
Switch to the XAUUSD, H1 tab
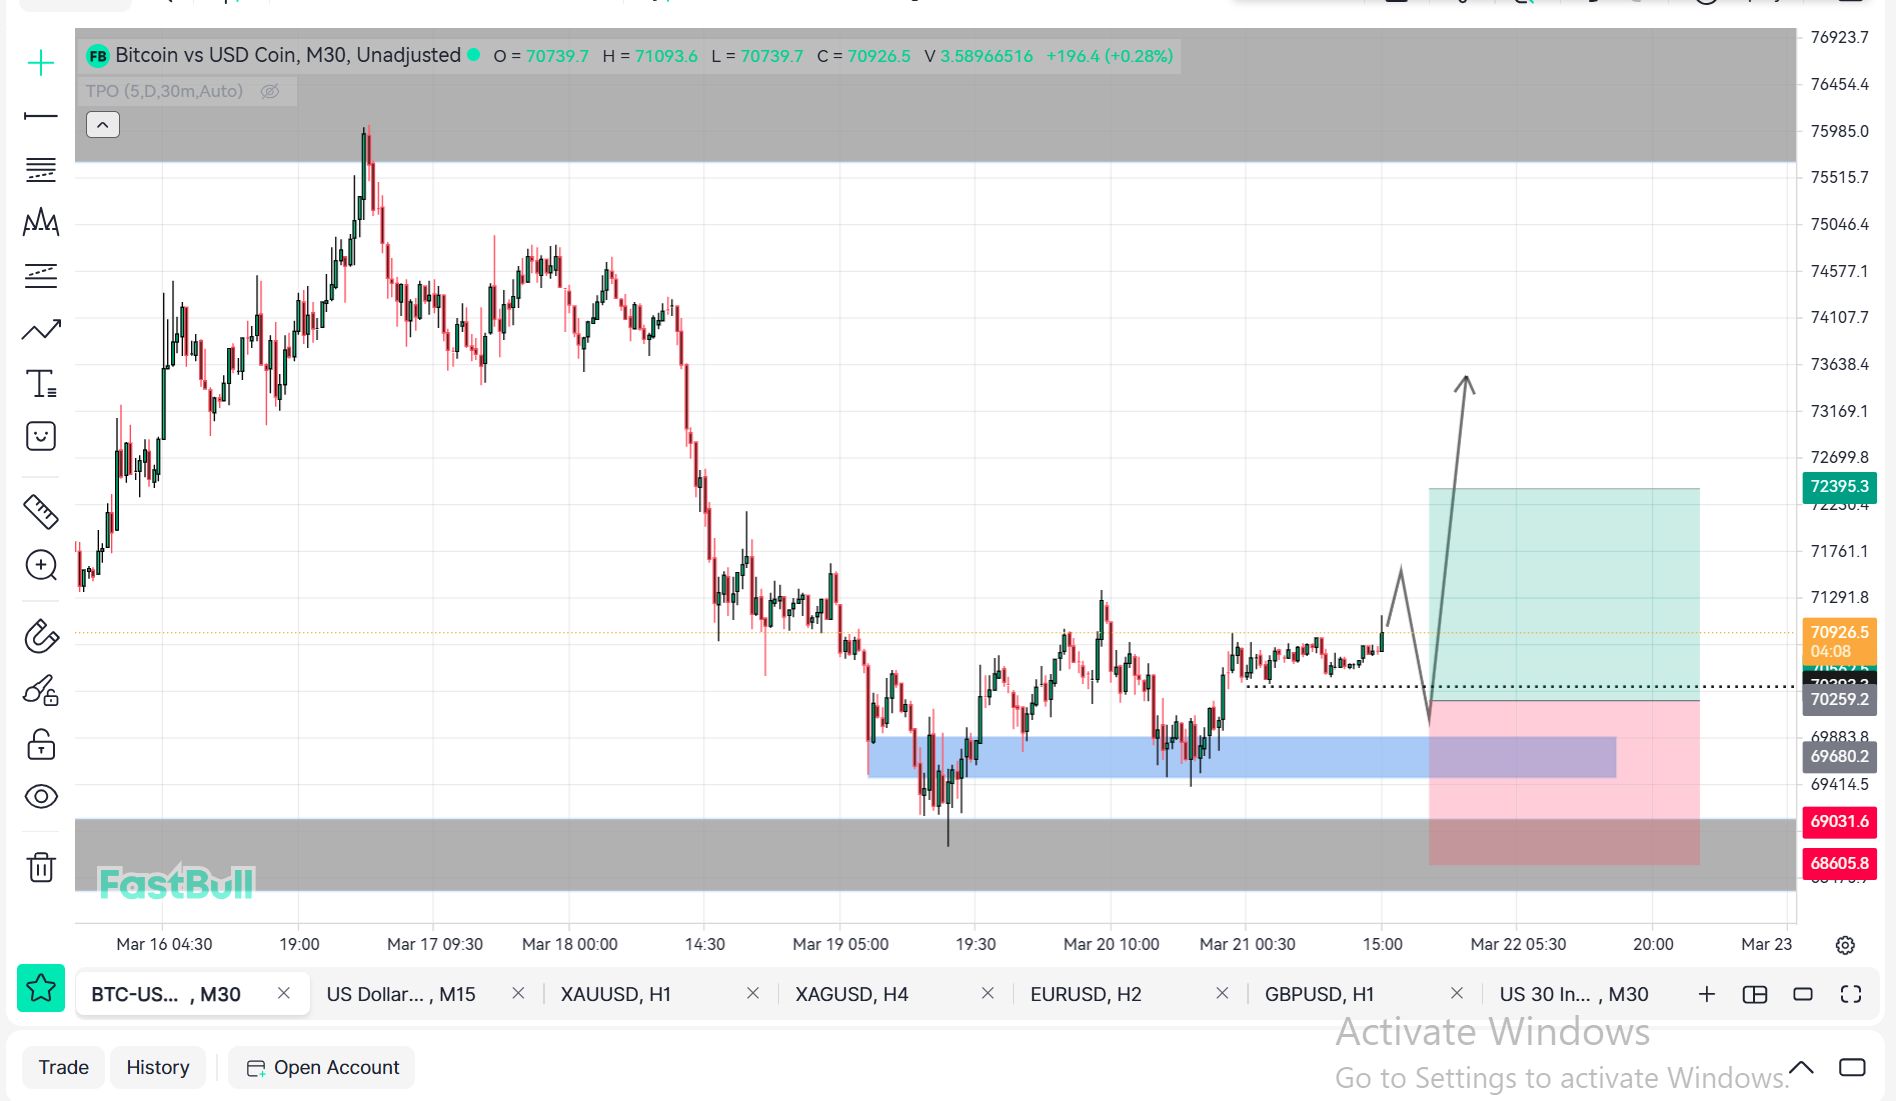[615, 994]
